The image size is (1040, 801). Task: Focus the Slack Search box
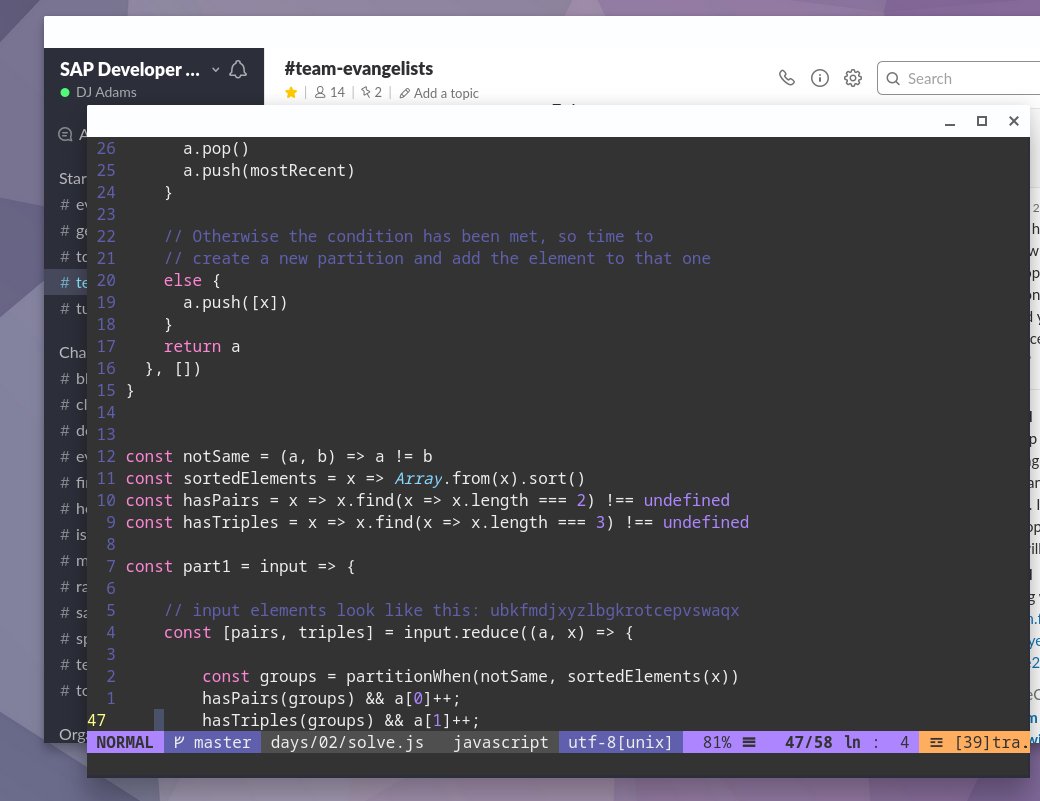coord(960,78)
